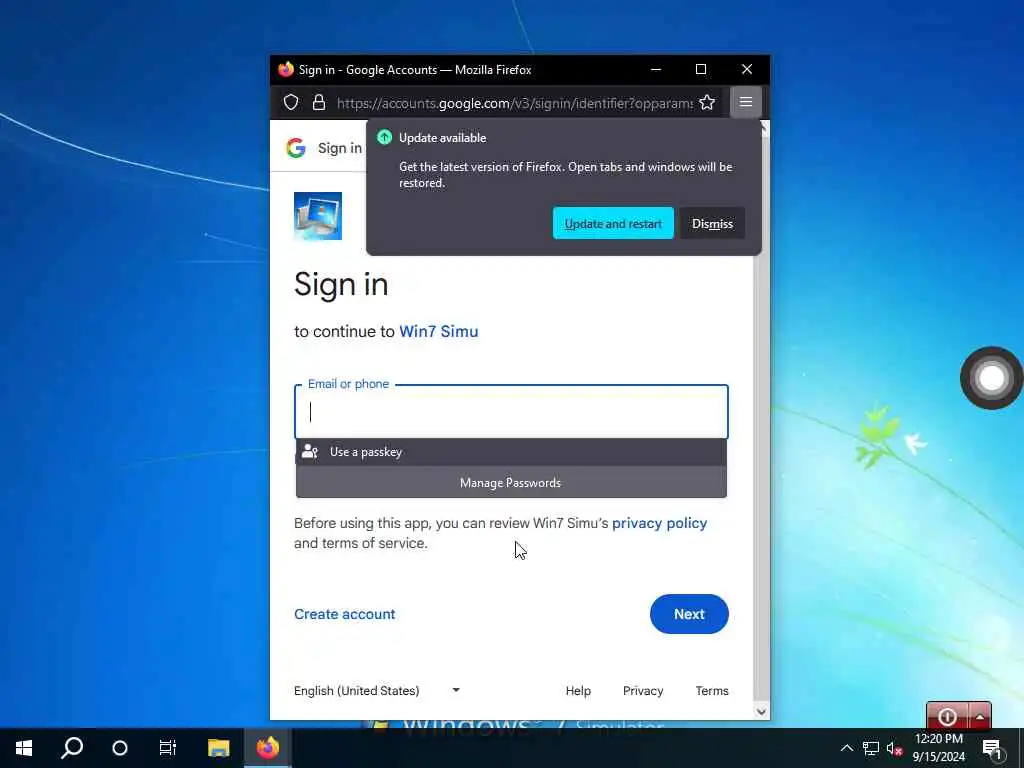Click the blue Next button
This screenshot has width=1024, height=768.
click(689, 614)
